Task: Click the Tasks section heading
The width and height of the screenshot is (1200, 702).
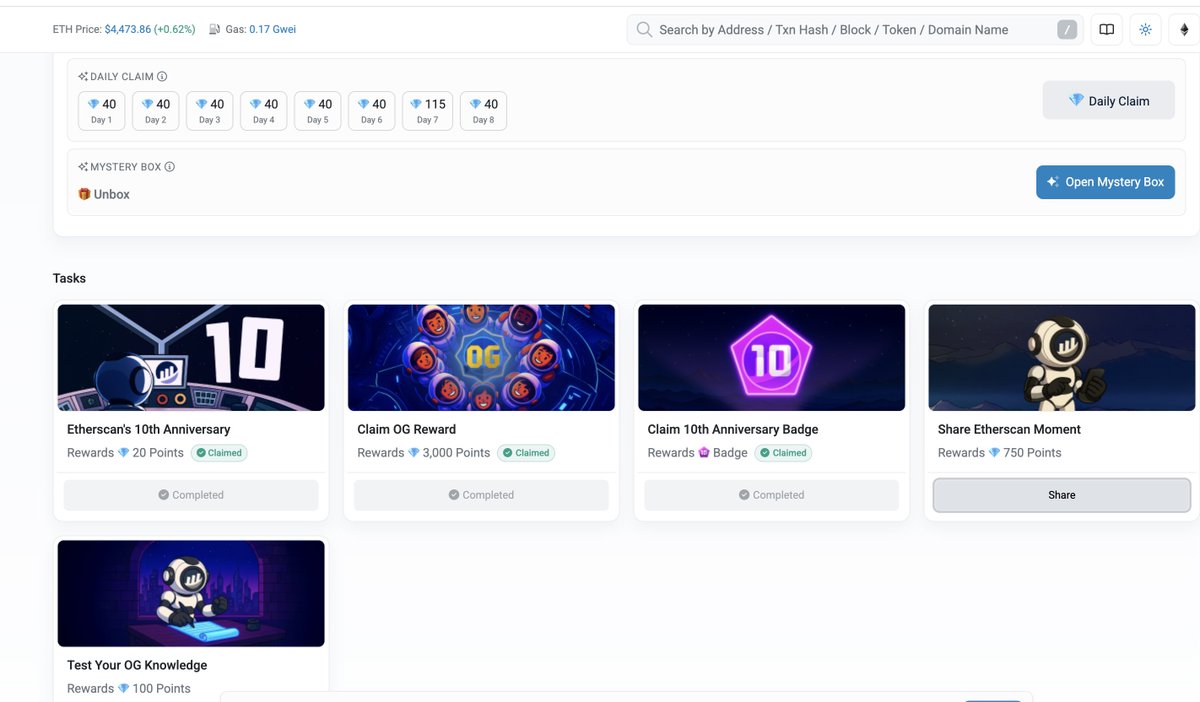Action: click(69, 278)
